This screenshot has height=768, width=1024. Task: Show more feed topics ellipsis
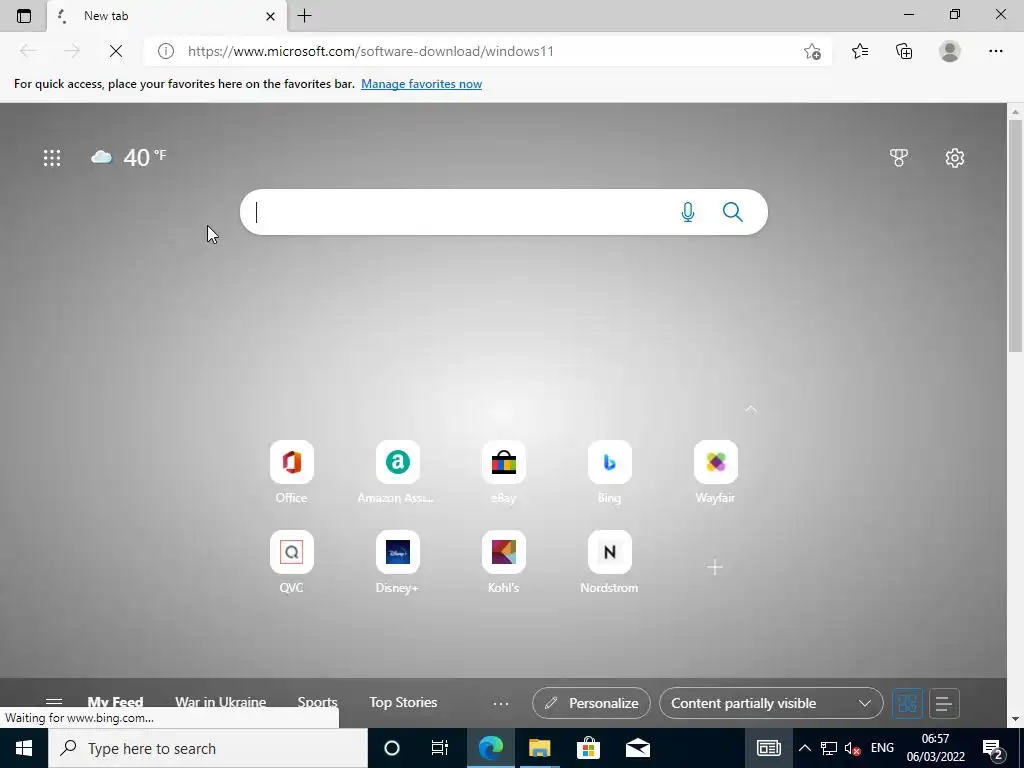tap(501, 703)
